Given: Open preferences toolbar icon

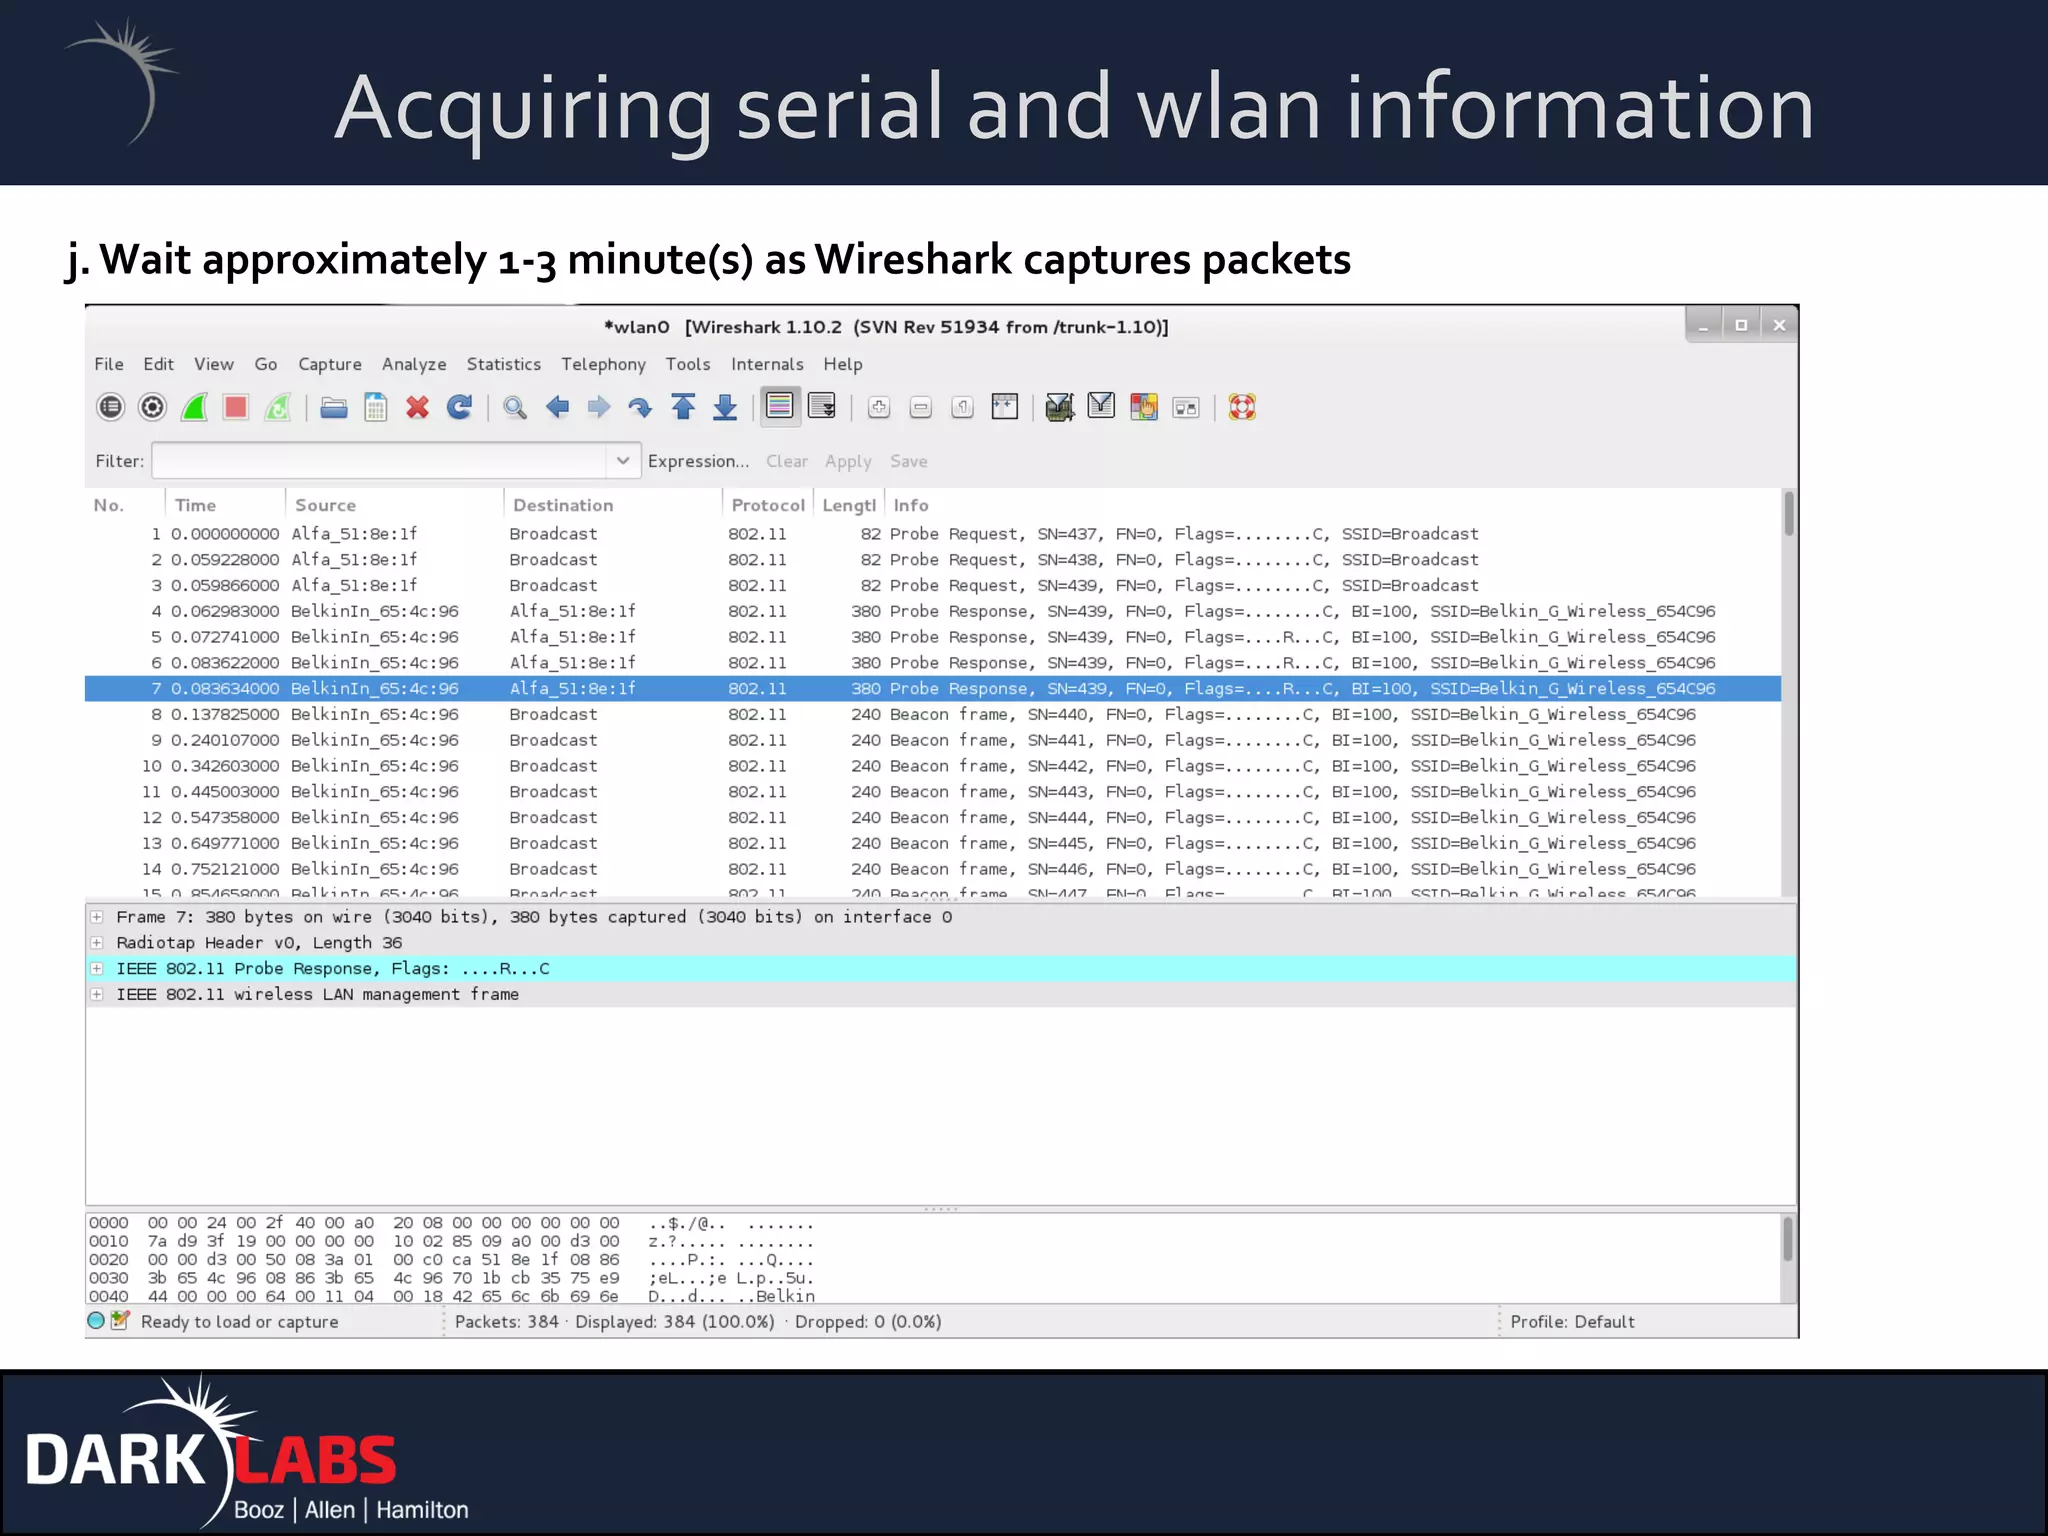Looking at the screenshot, I should 1186,407.
